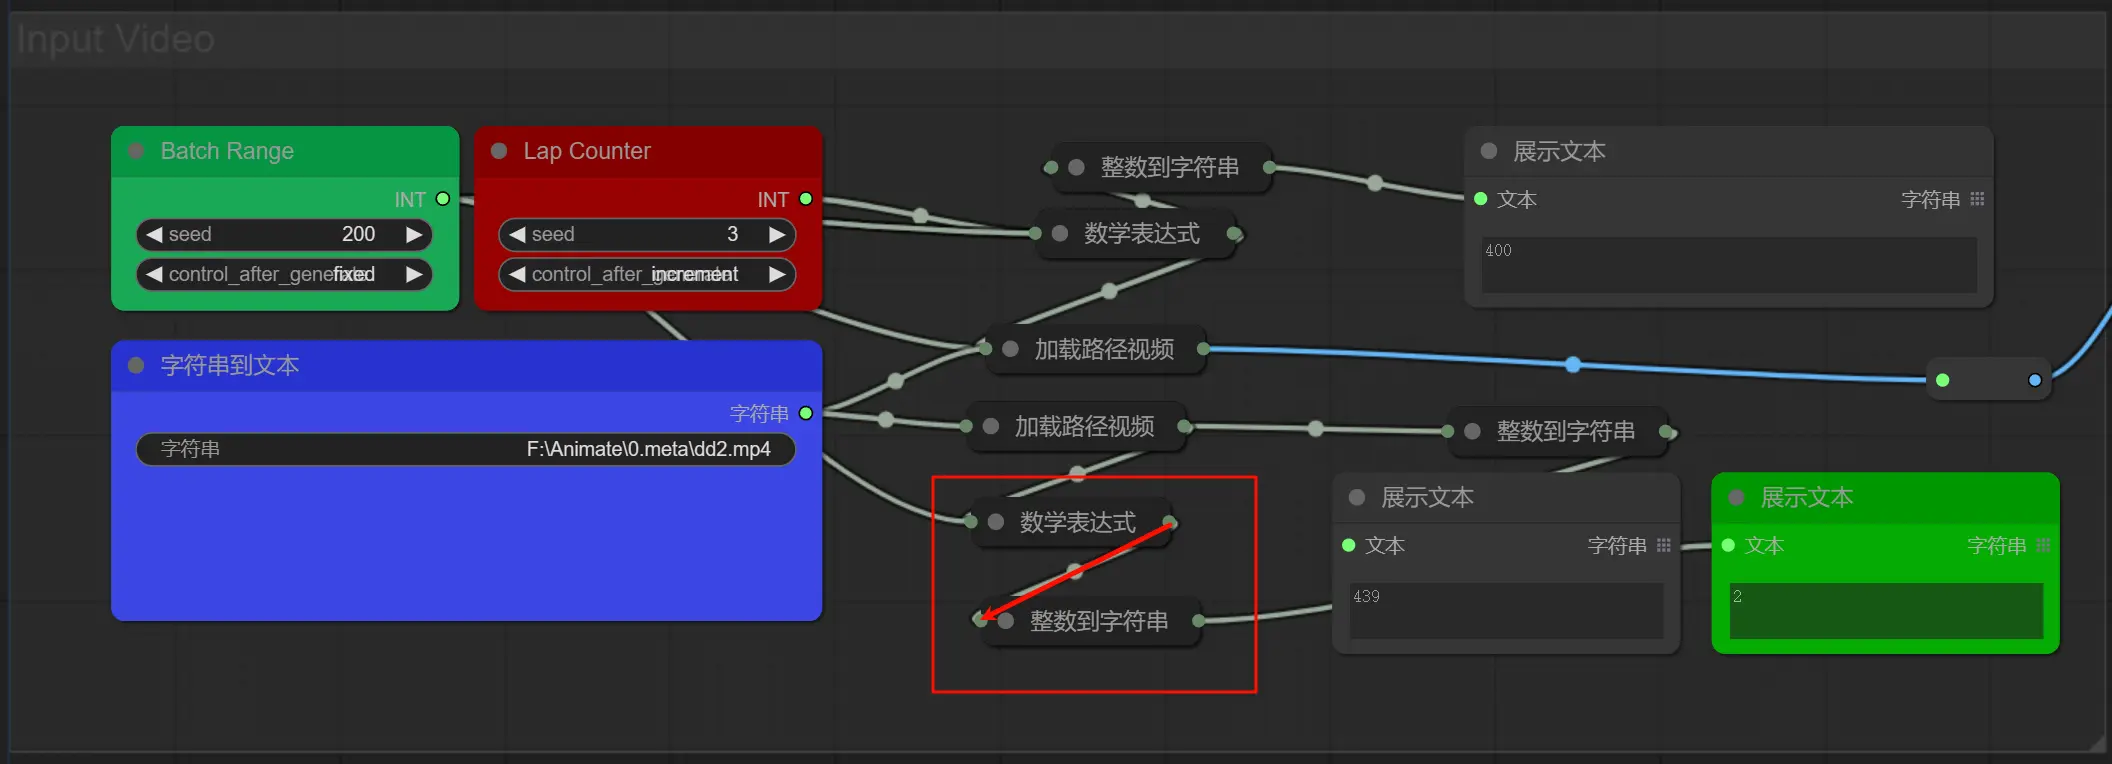Collapse the 展示文本 node displaying 439
The width and height of the screenshot is (2112, 764).
pyautogui.click(x=1357, y=497)
